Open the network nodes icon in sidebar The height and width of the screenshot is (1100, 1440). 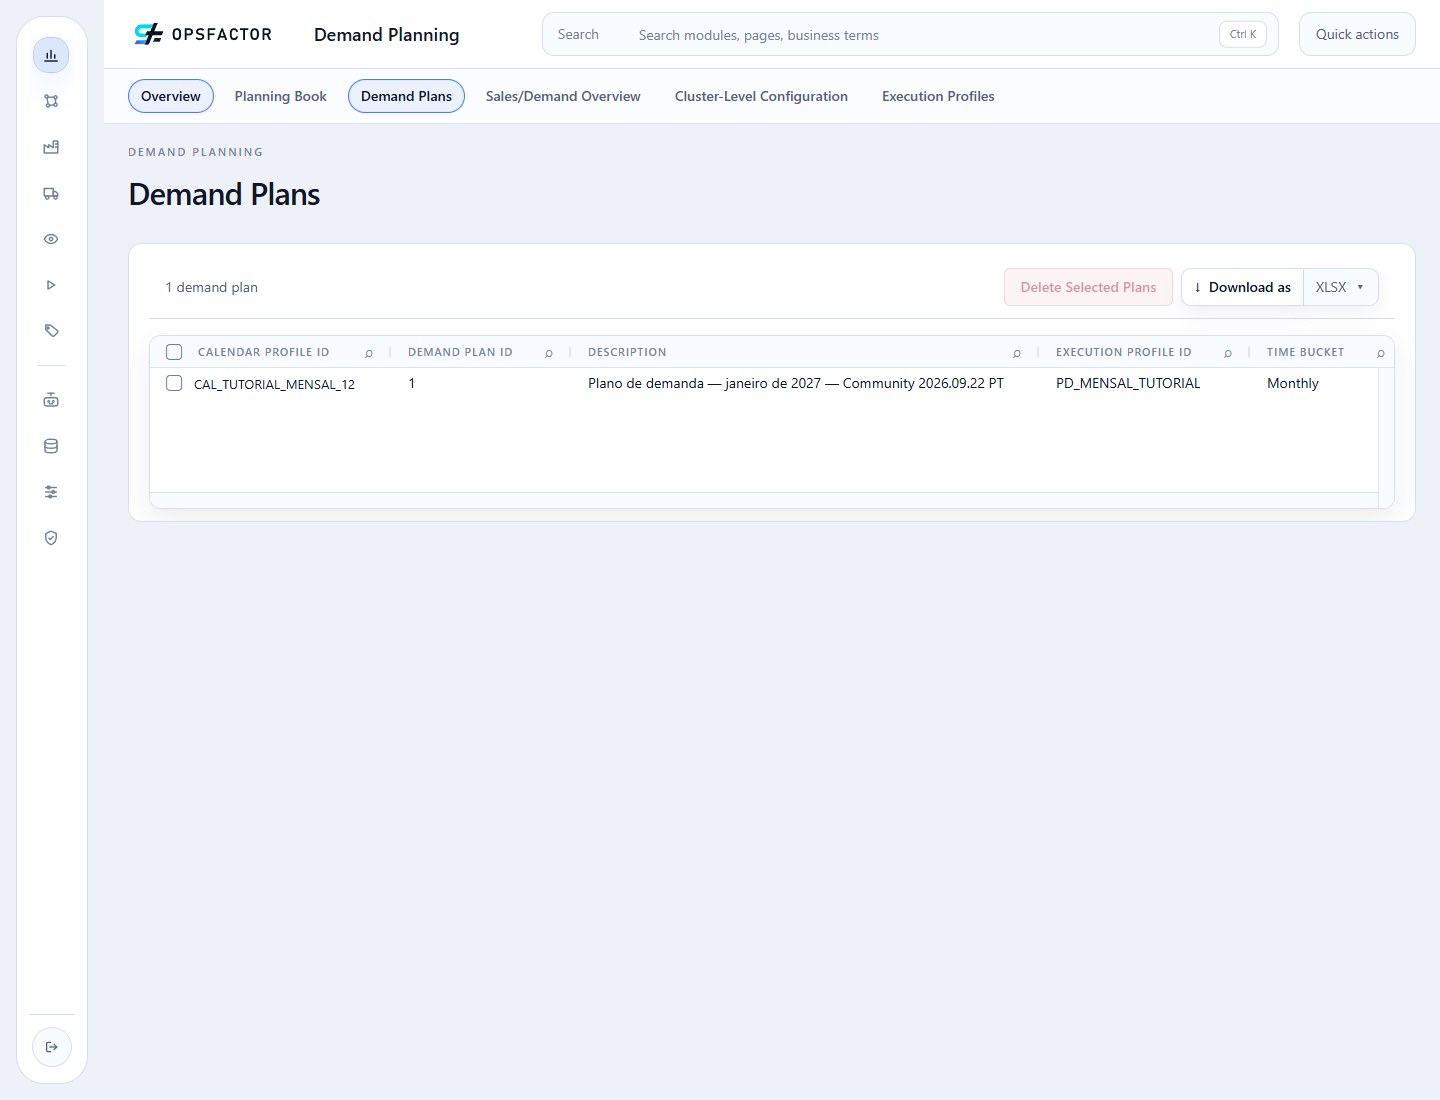(x=51, y=101)
